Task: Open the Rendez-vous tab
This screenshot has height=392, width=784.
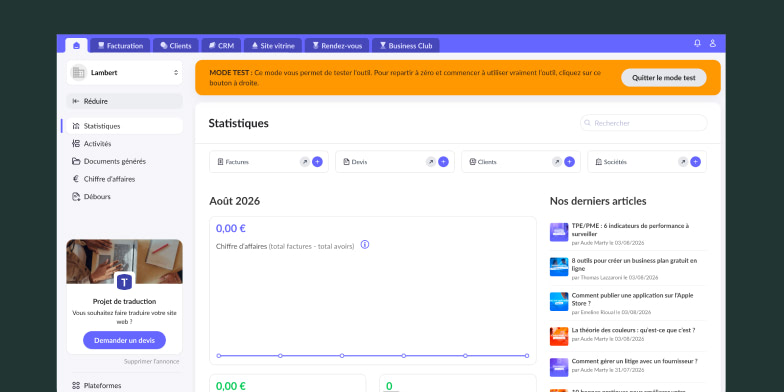Action: coord(337,46)
